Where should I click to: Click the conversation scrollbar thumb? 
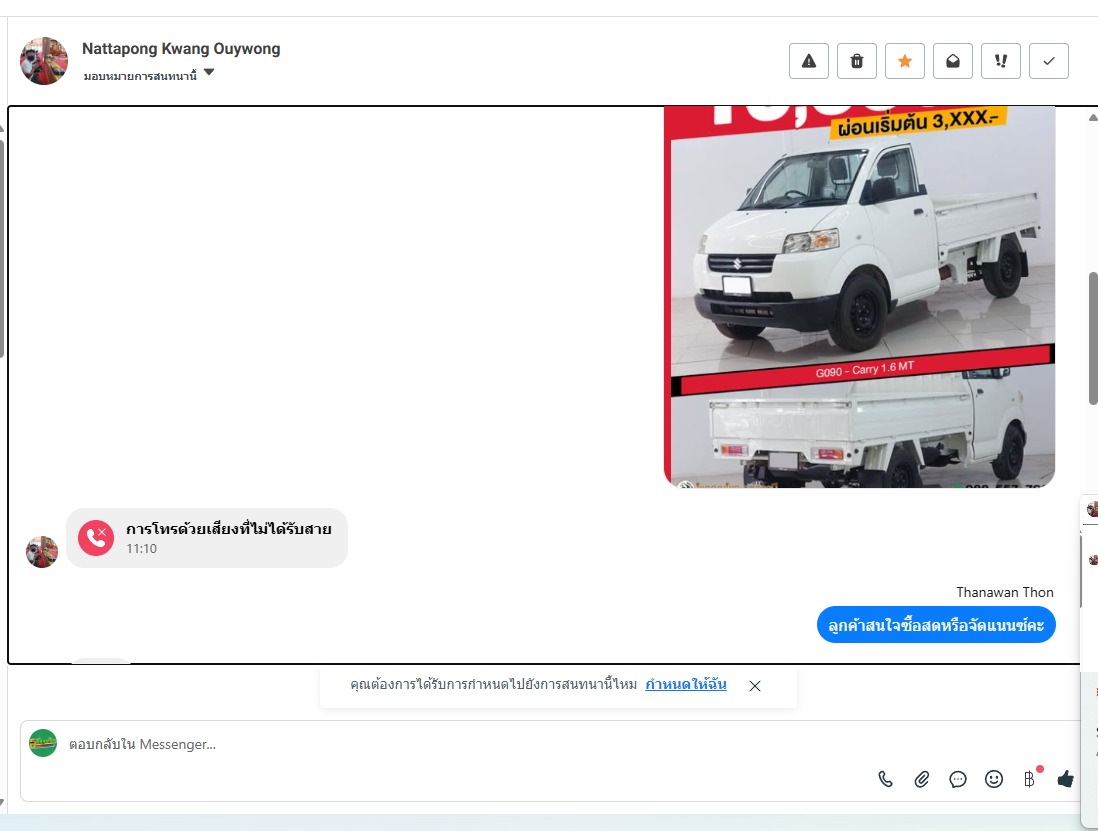(1093, 337)
